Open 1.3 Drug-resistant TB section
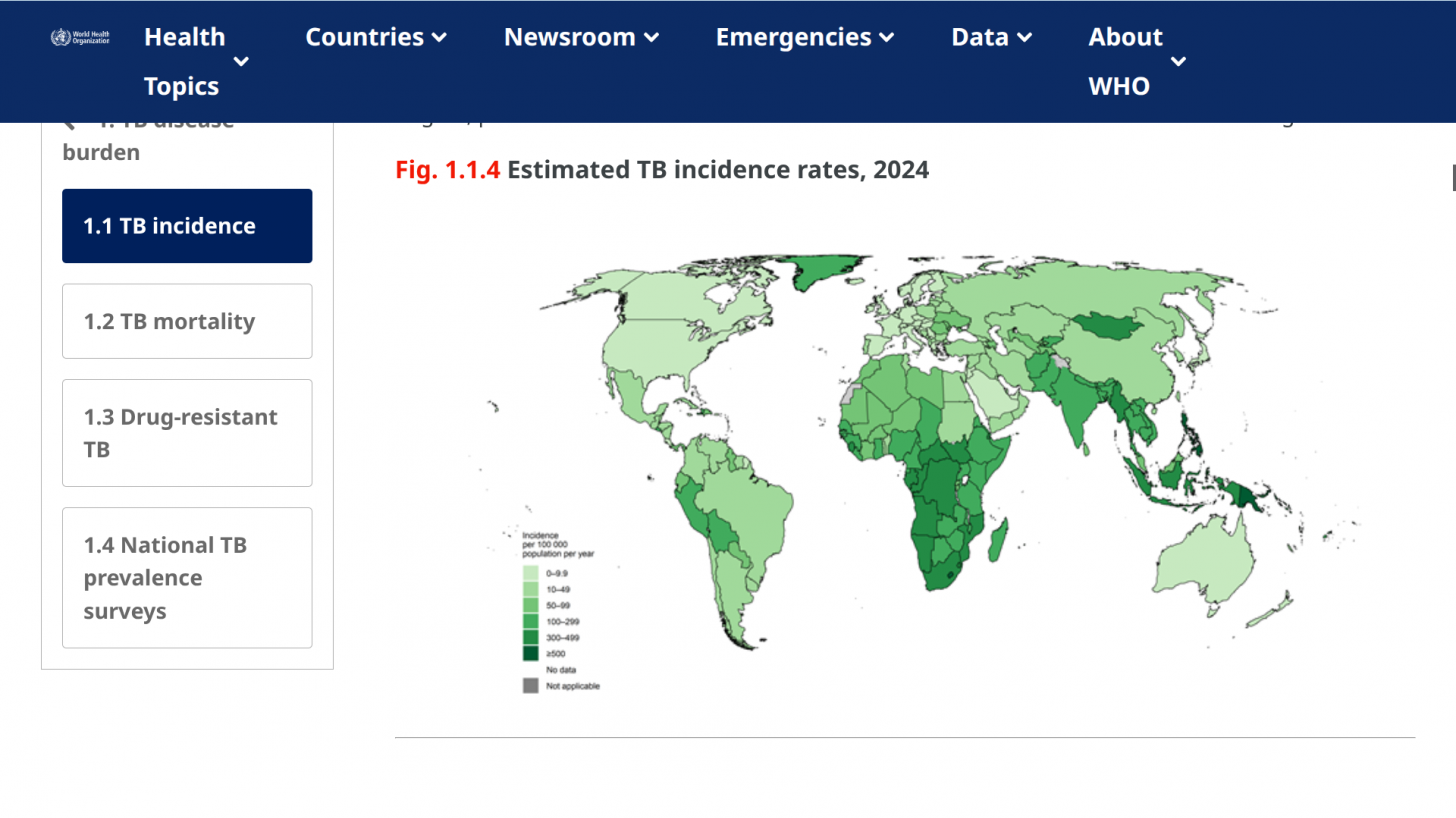 pos(187,433)
